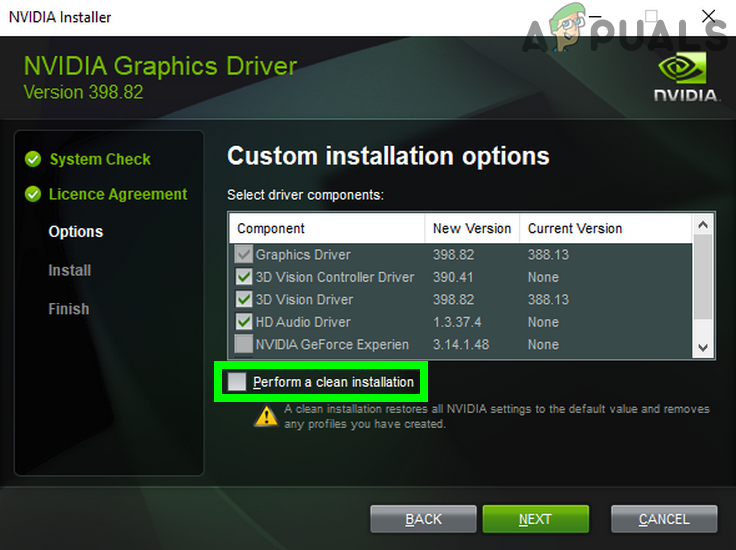The width and height of the screenshot is (736, 550).
Task: Go back with the BACK button
Action: (x=423, y=519)
